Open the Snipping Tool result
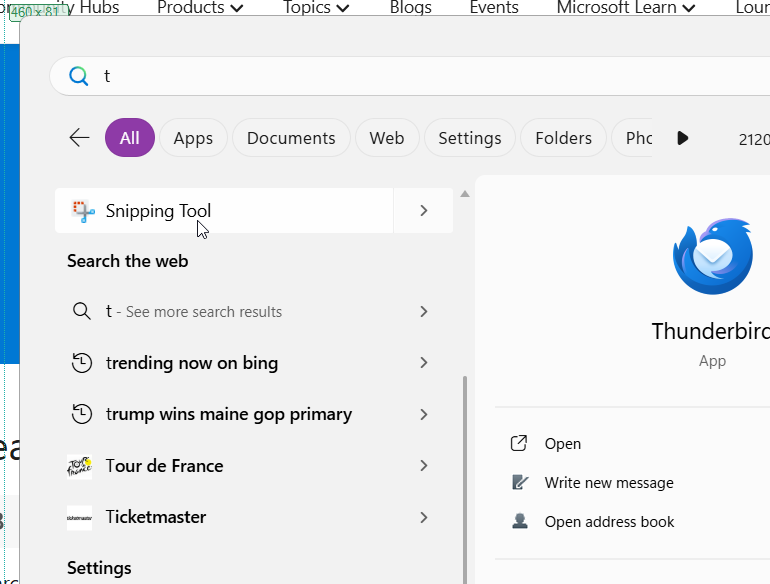 [x=224, y=211]
